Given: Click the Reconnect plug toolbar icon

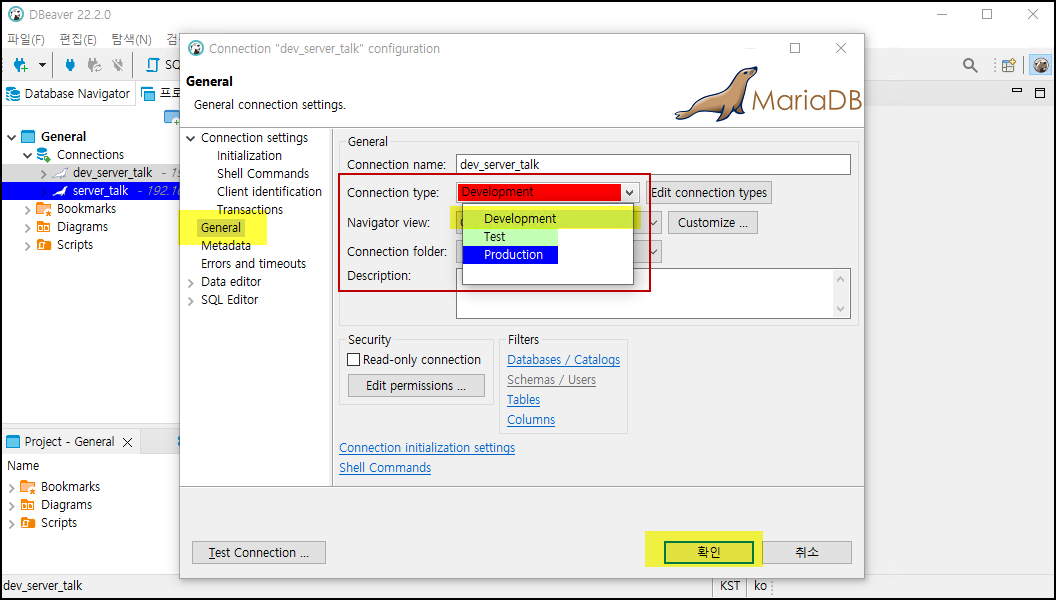Looking at the screenshot, I should [x=94, y=65].
